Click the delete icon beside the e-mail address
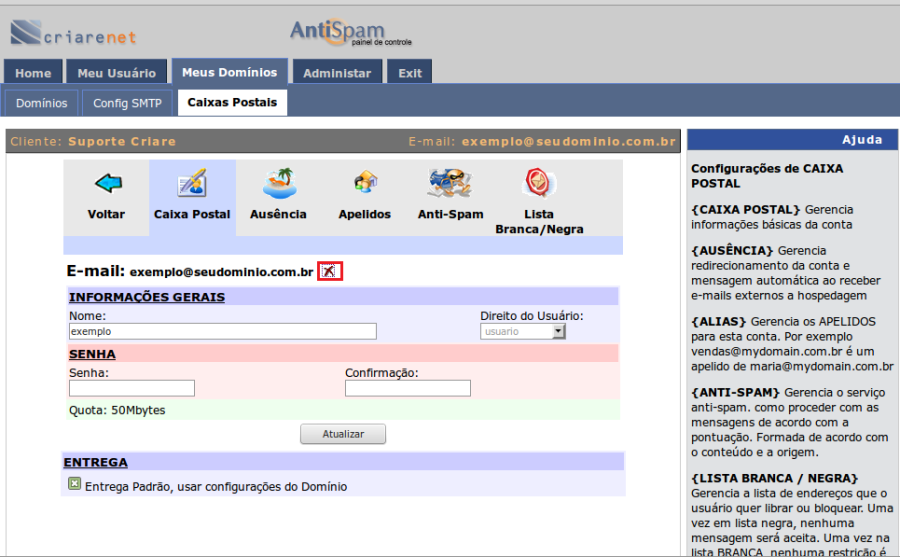This screenshot has height=557, width=900. (x=329, y=271)
